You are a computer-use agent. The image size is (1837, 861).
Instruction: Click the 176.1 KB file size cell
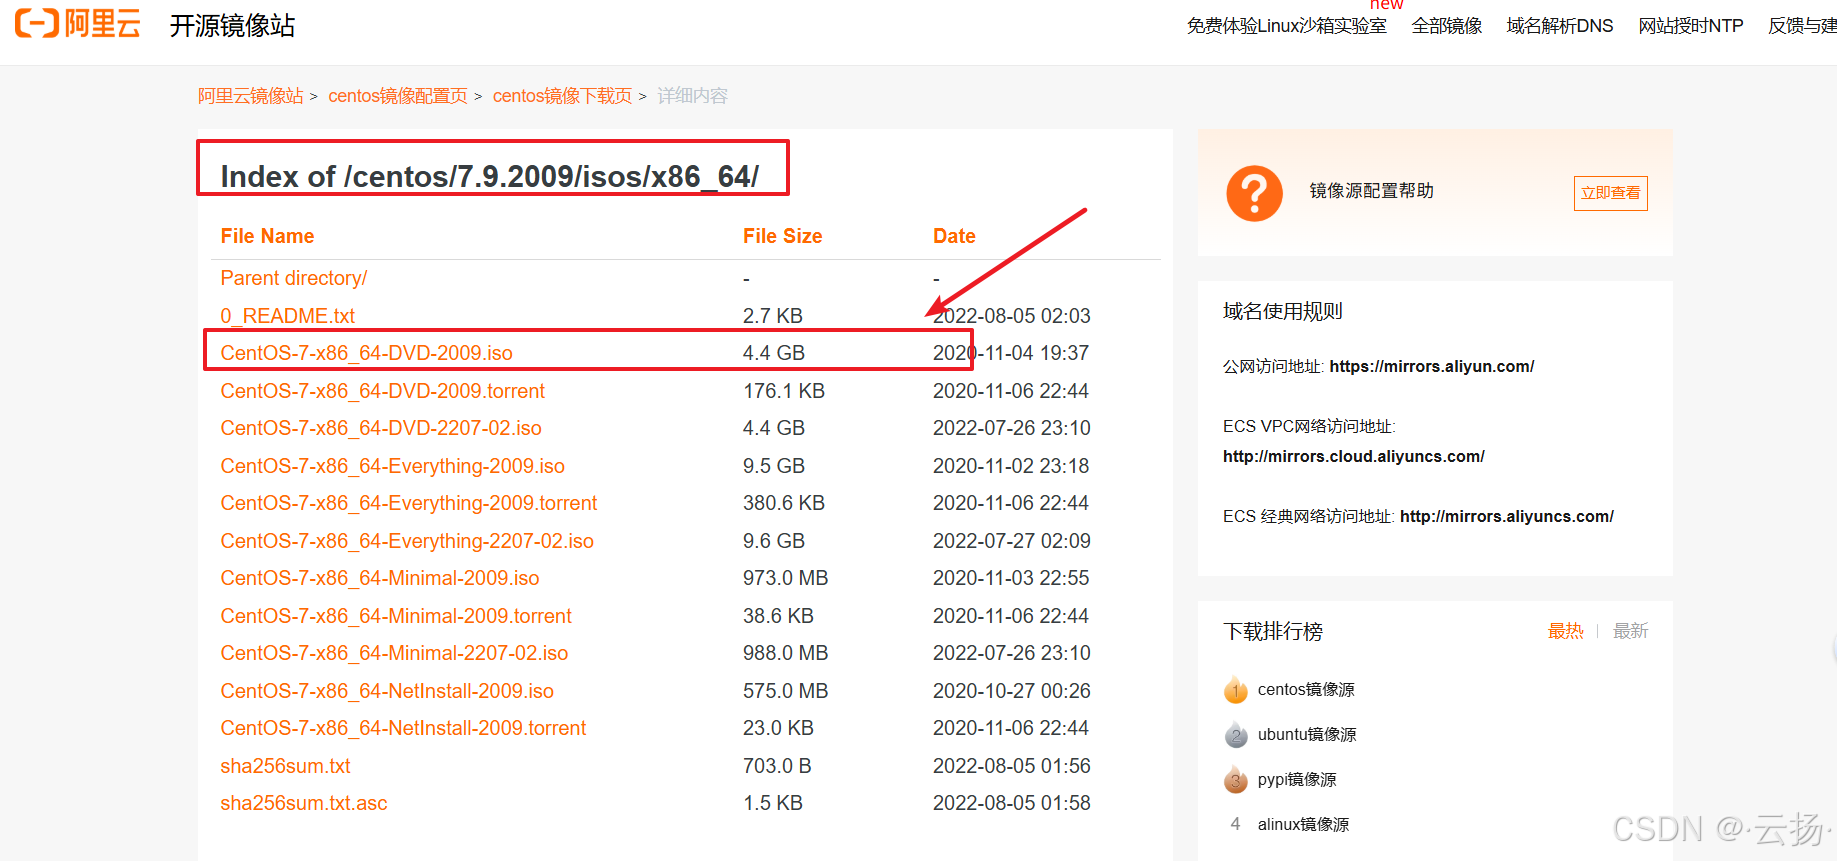[783, 391]
